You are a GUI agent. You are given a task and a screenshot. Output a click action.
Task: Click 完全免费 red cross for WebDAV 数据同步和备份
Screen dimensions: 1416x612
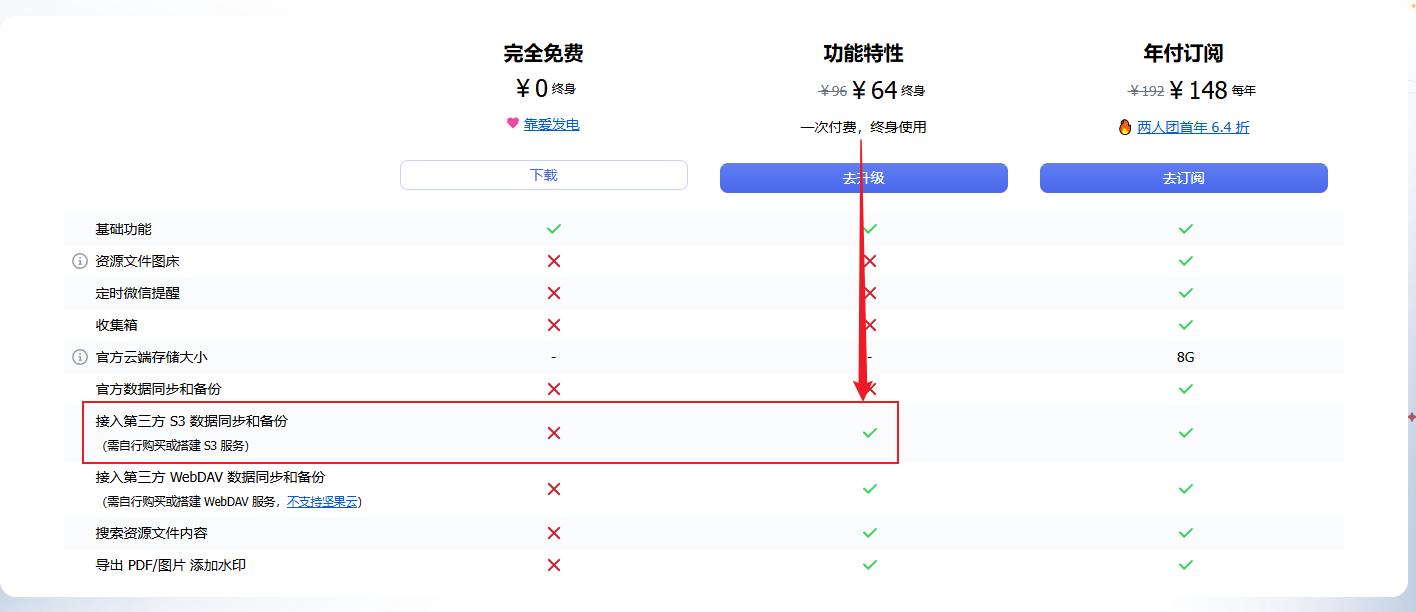pyautogui.click(x=554, y=489)
